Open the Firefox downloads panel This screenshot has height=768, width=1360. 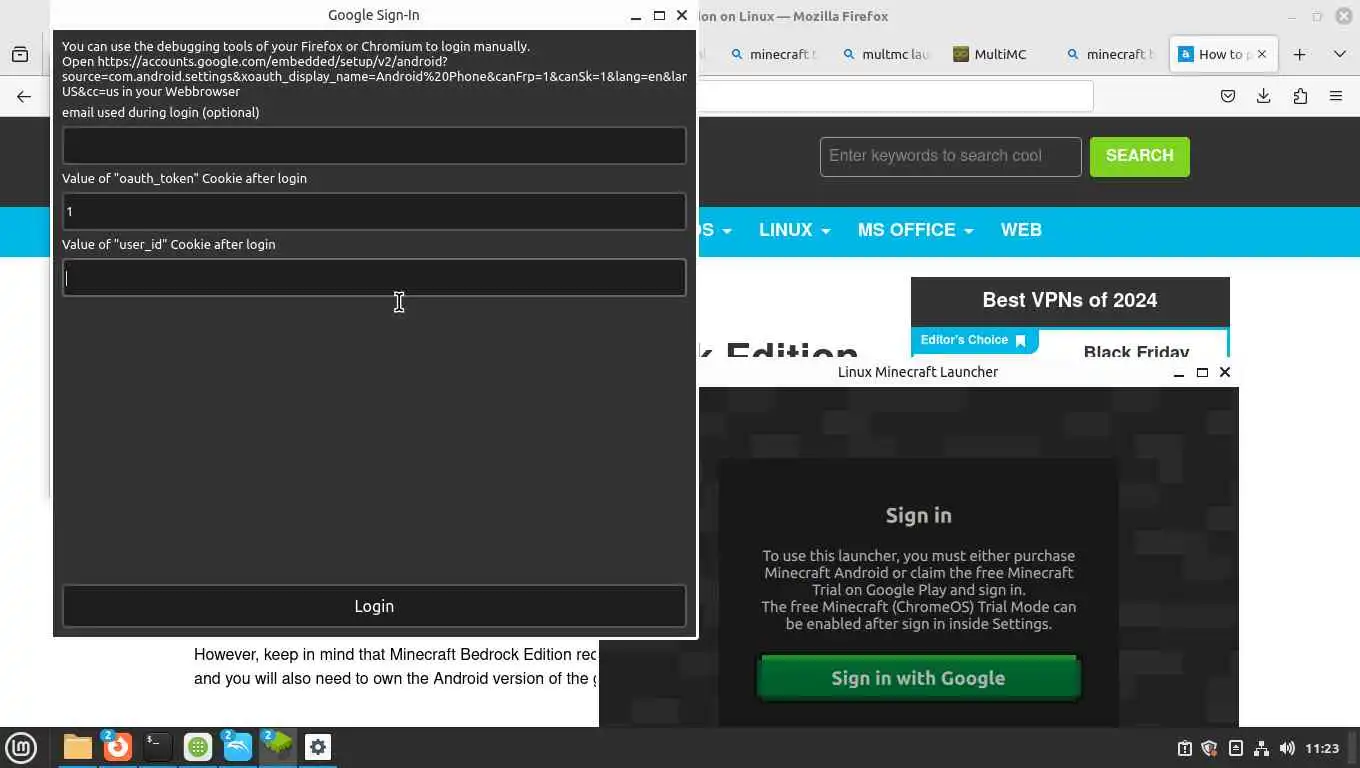1264,96
